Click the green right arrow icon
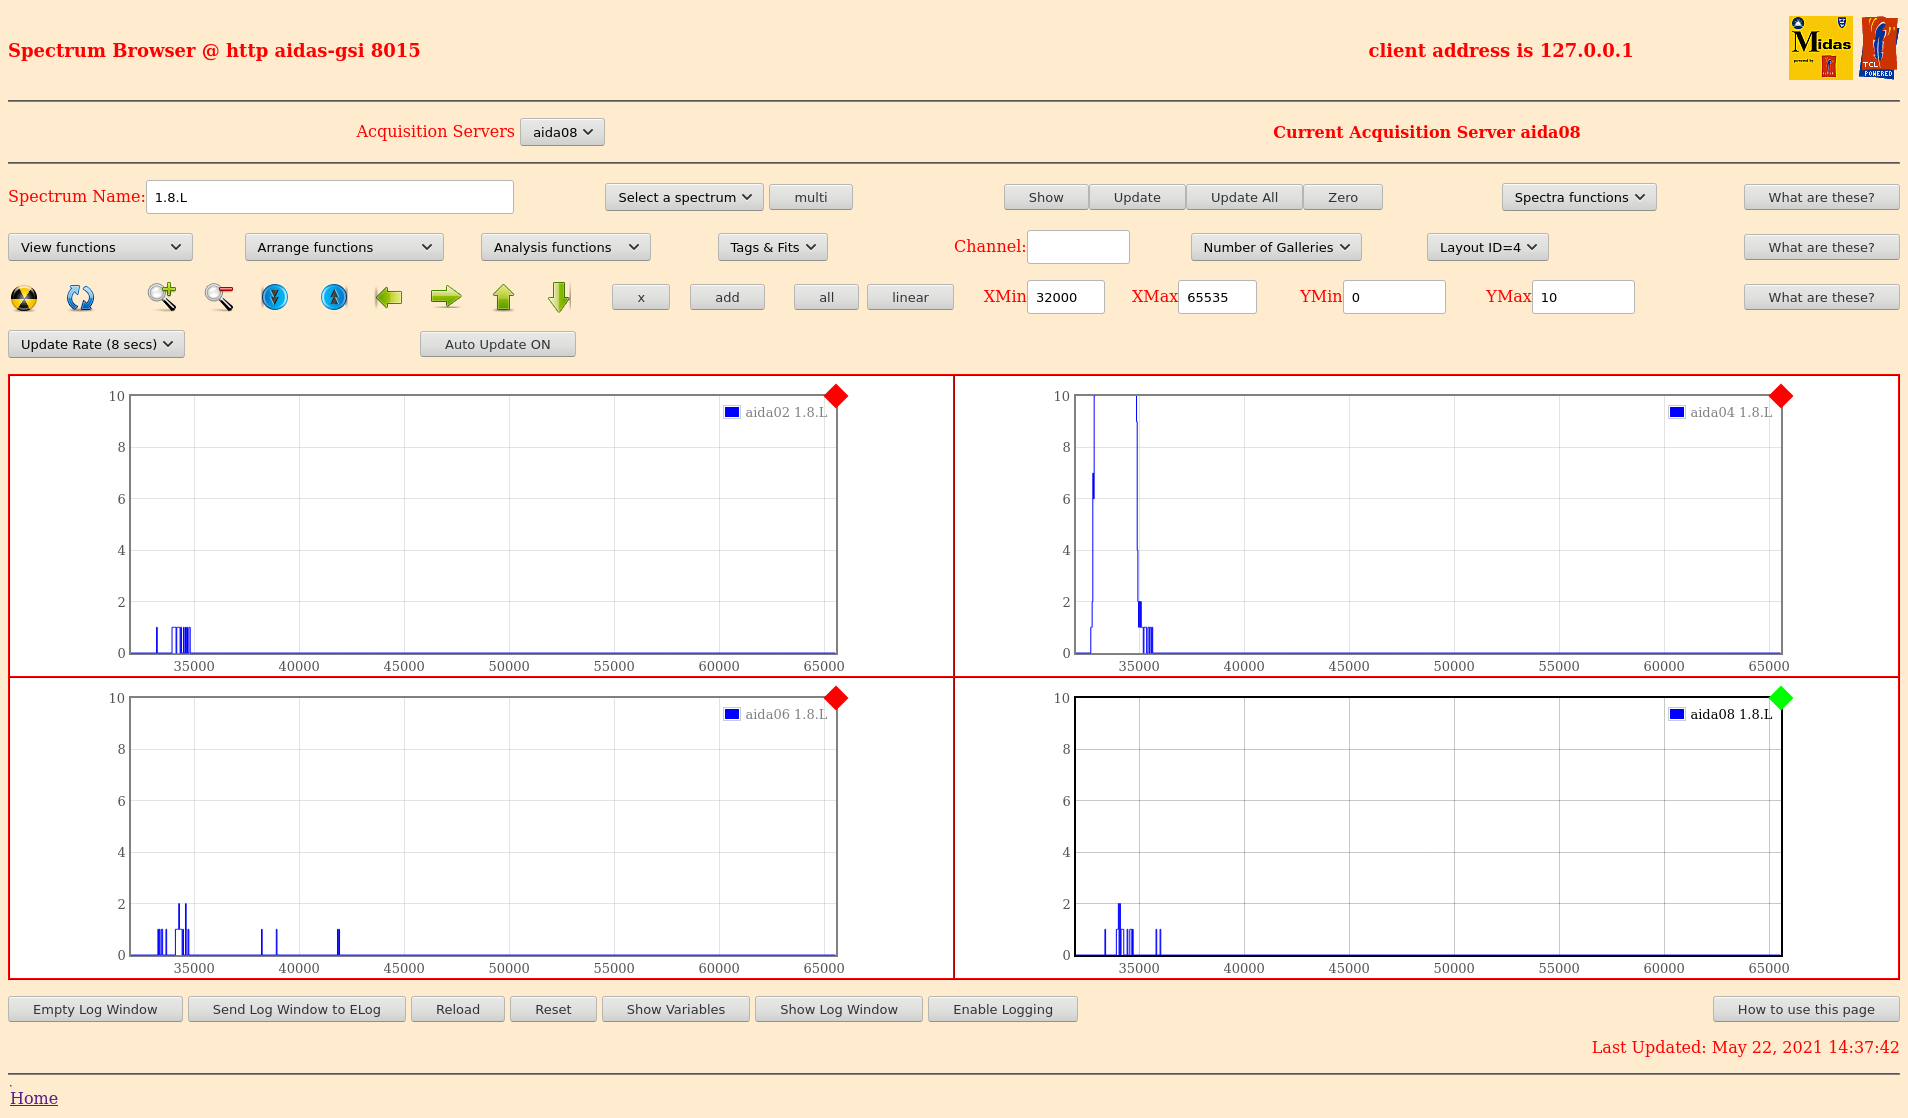This screenshot has height=1118, width=1908. click(446, 297)
